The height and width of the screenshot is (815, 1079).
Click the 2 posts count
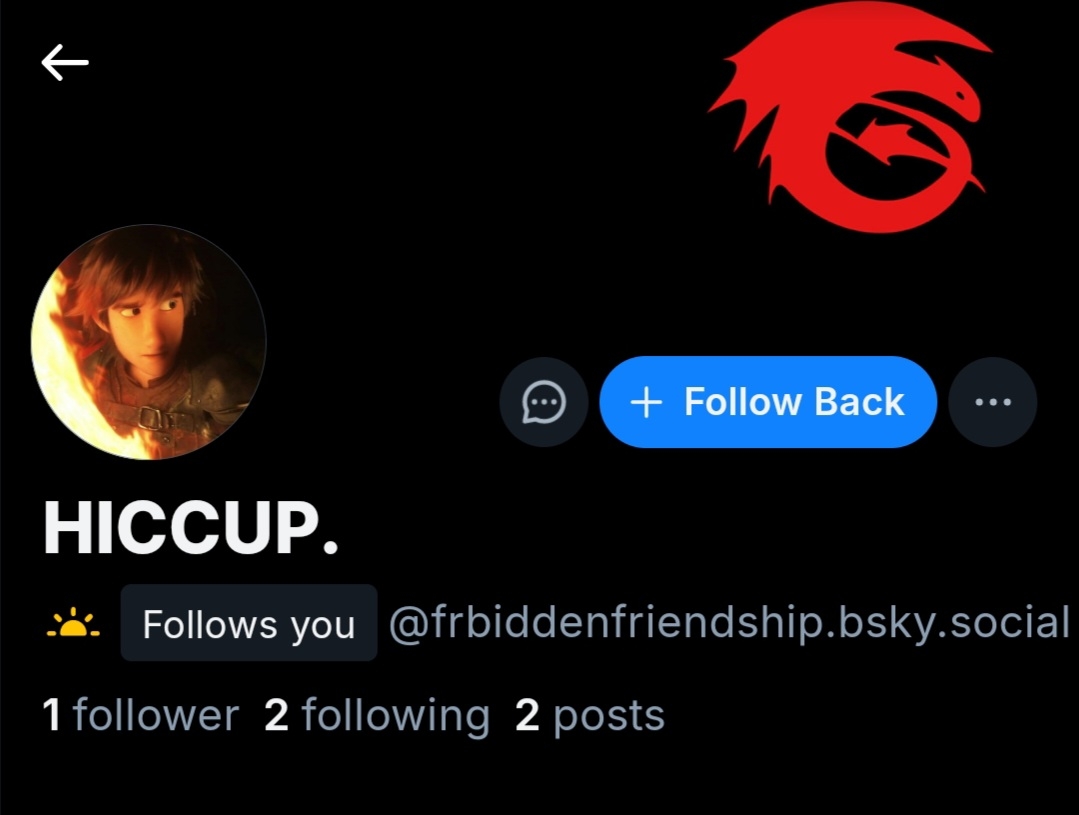pyautogui.click(x=590, y=716)
